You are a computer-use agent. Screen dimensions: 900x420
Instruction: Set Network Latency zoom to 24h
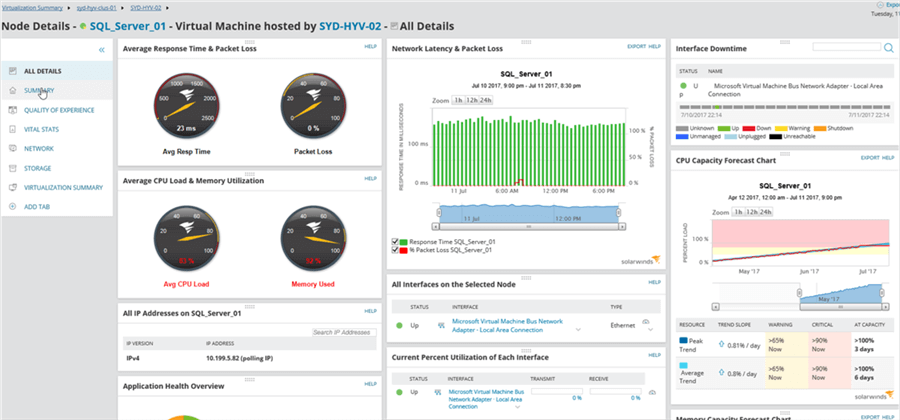[486, 100]
